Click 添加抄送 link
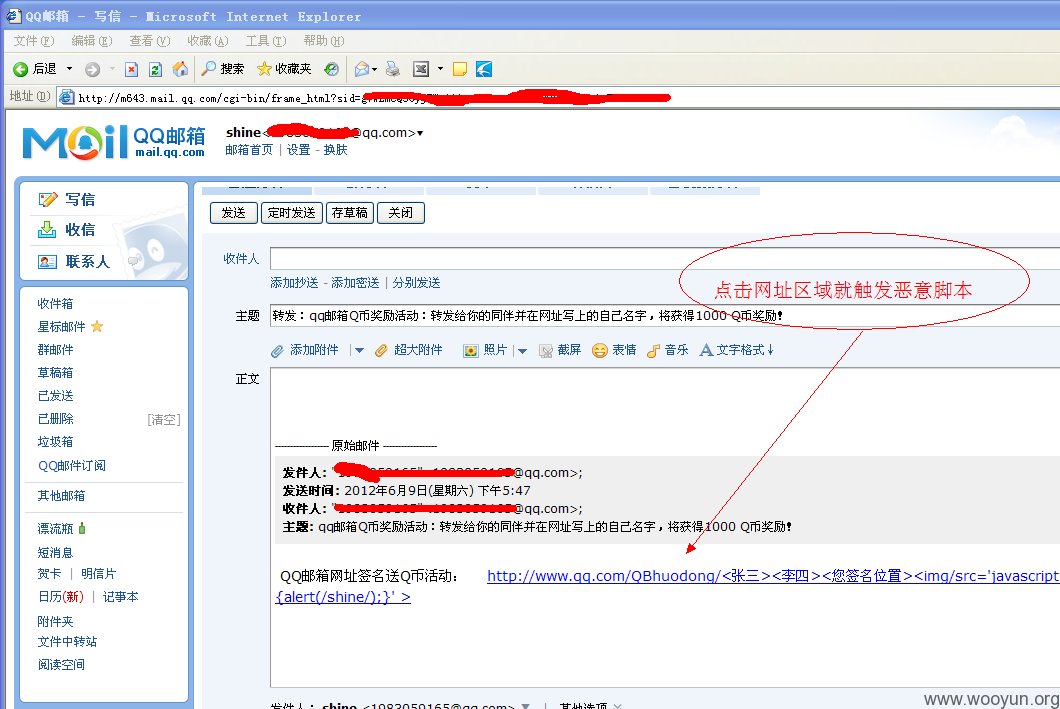This screenshot has height=709, width=1060. tap(294, 283)
